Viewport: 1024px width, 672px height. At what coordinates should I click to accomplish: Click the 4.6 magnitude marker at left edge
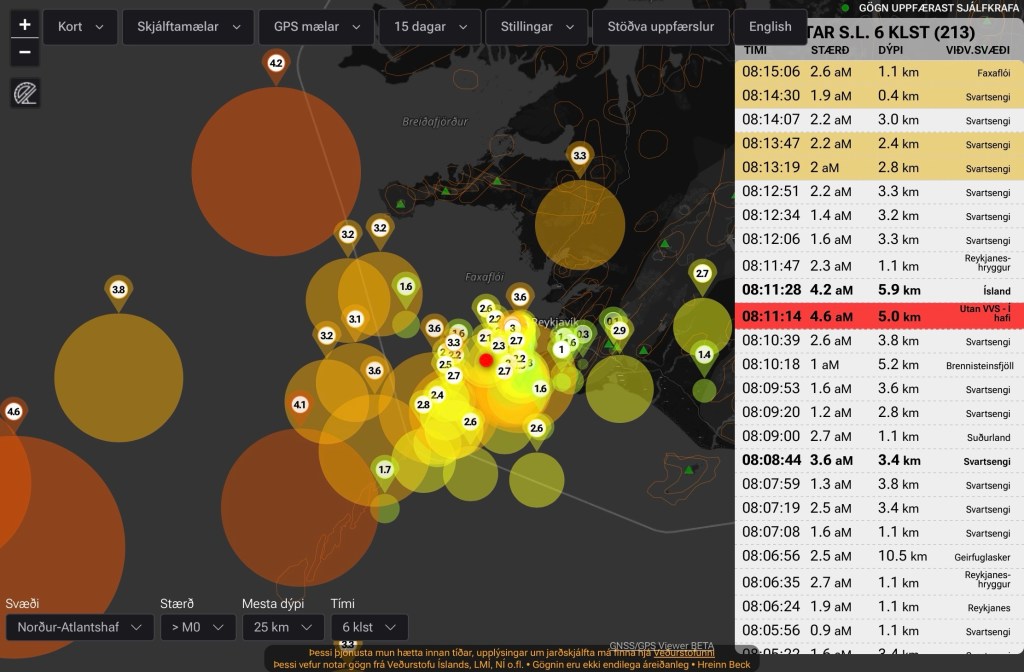pos(13,411)
